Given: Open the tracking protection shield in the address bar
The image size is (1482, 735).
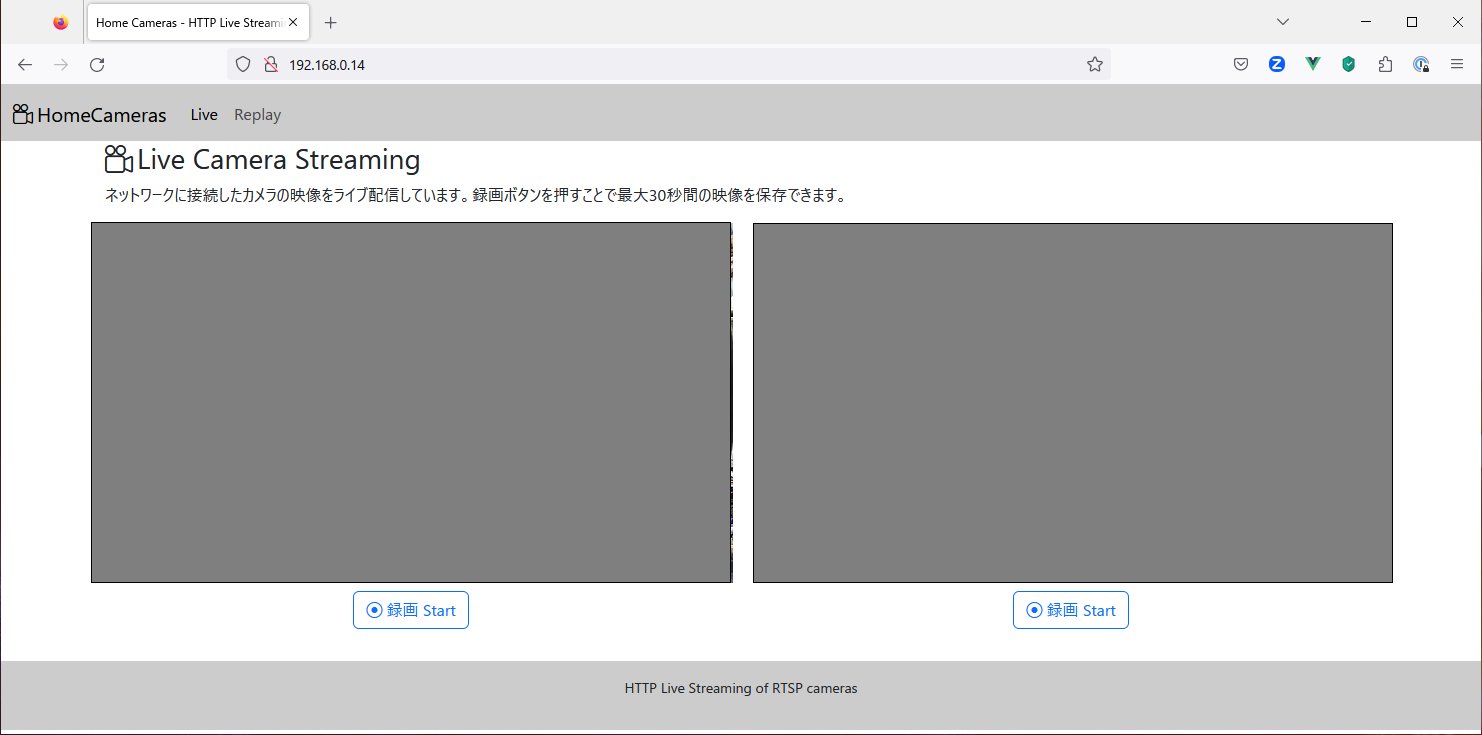Looking at the screenshot, I should tap(243, 64).
